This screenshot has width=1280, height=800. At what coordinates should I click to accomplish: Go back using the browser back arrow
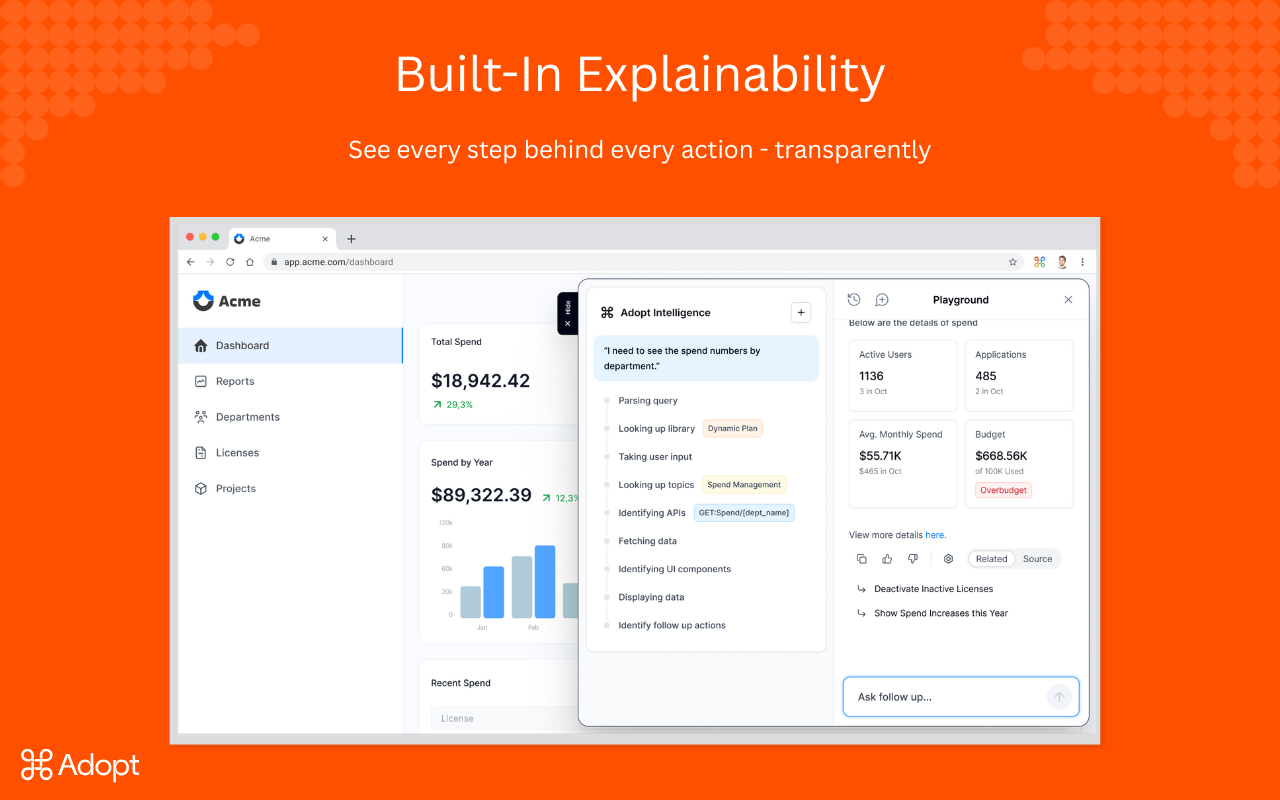(x=191, y=262)
